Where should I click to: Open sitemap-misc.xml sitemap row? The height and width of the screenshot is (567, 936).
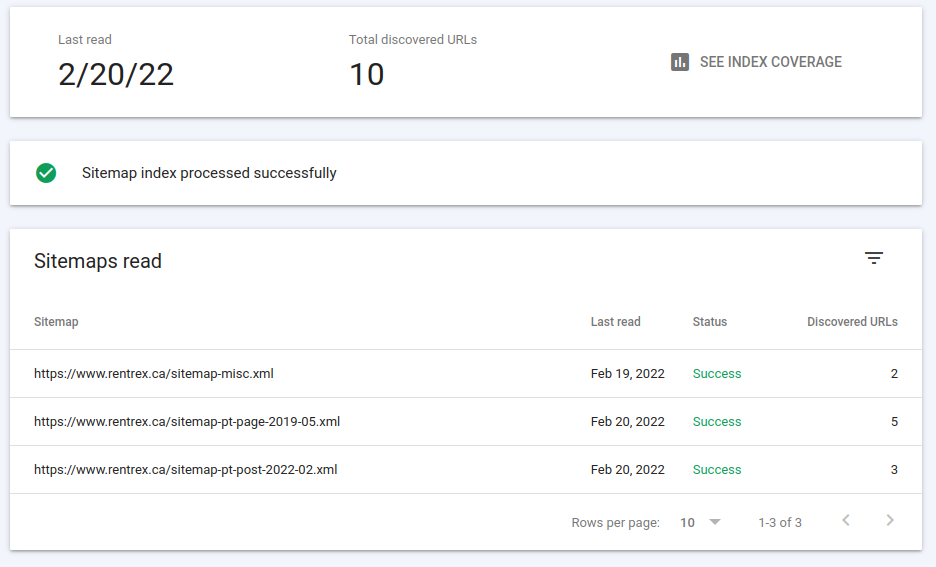pos(466,374)
